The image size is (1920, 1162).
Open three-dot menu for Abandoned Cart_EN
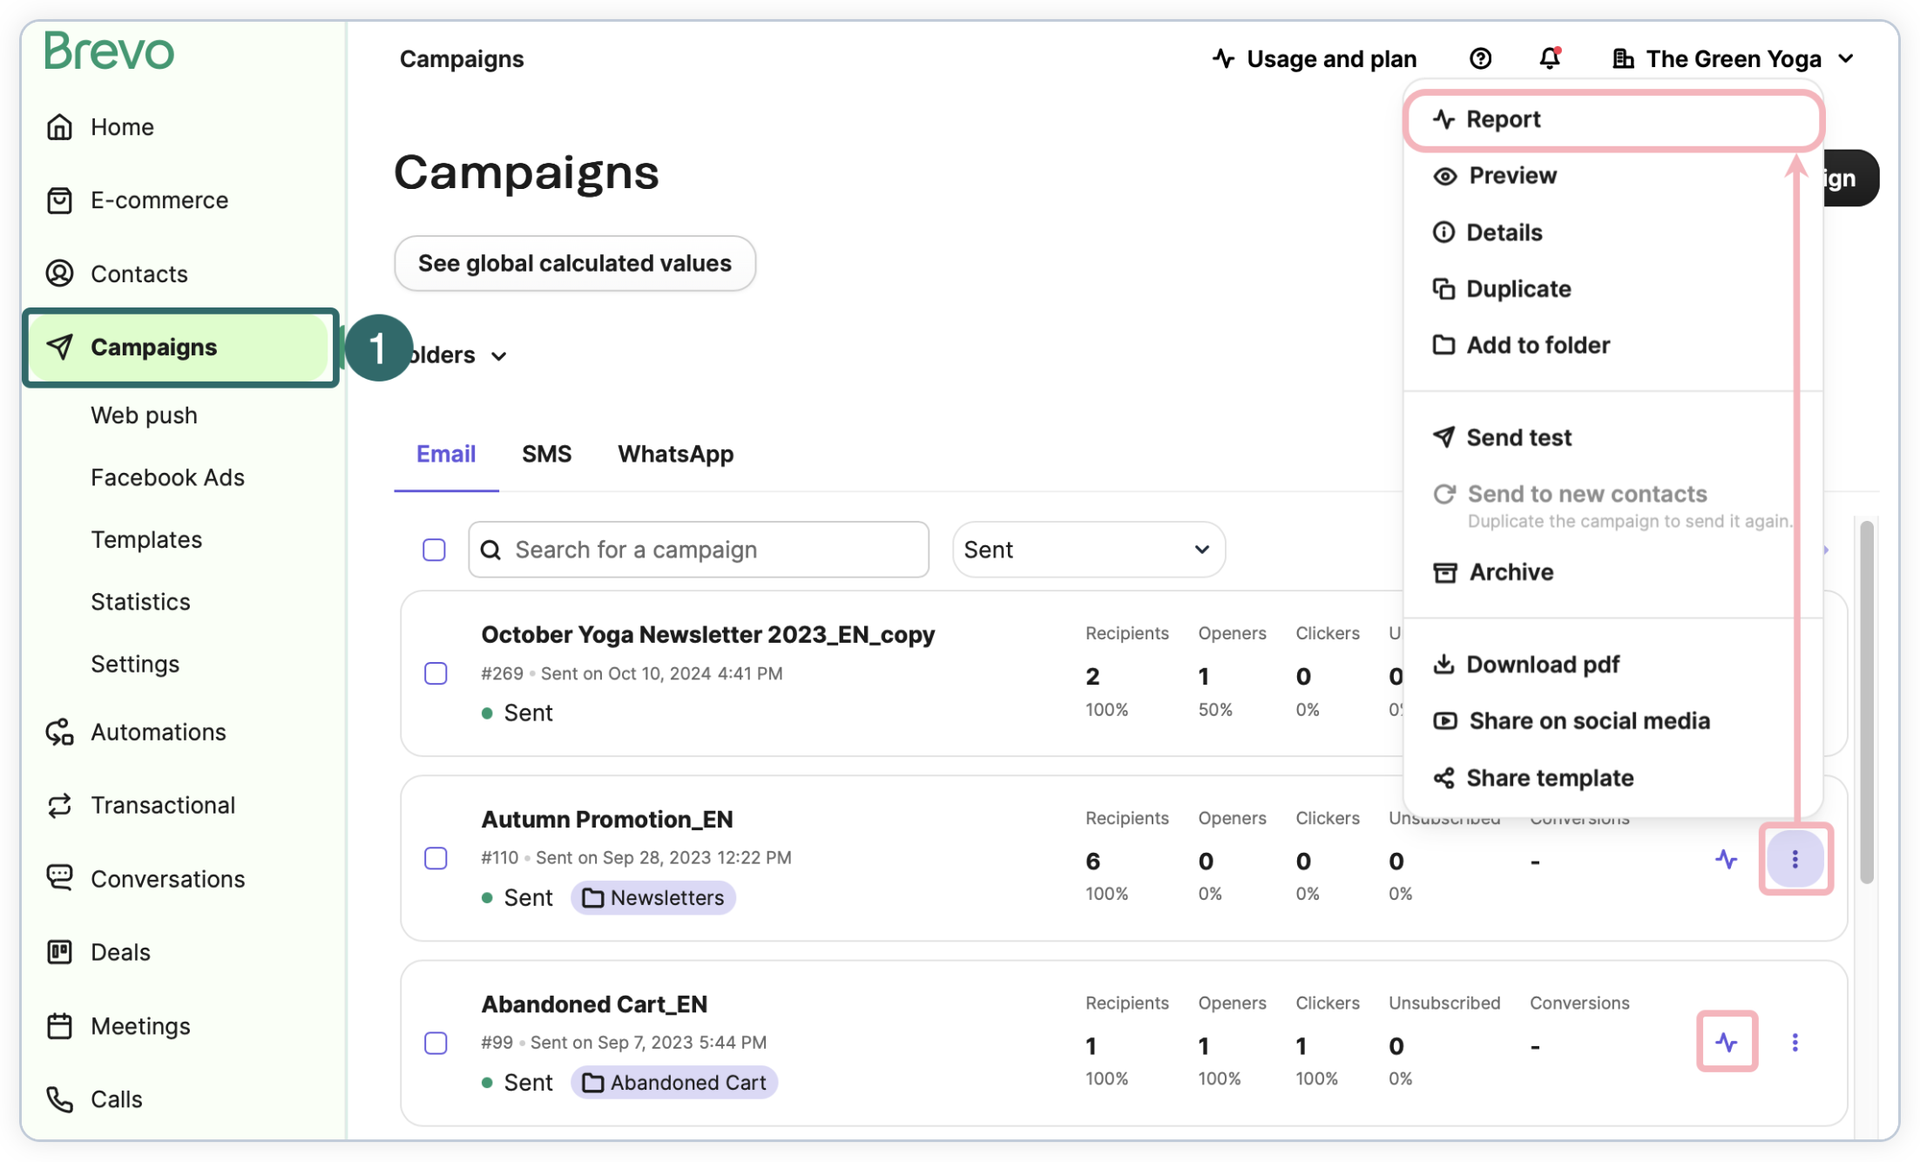click(x=1795, y=1042)
